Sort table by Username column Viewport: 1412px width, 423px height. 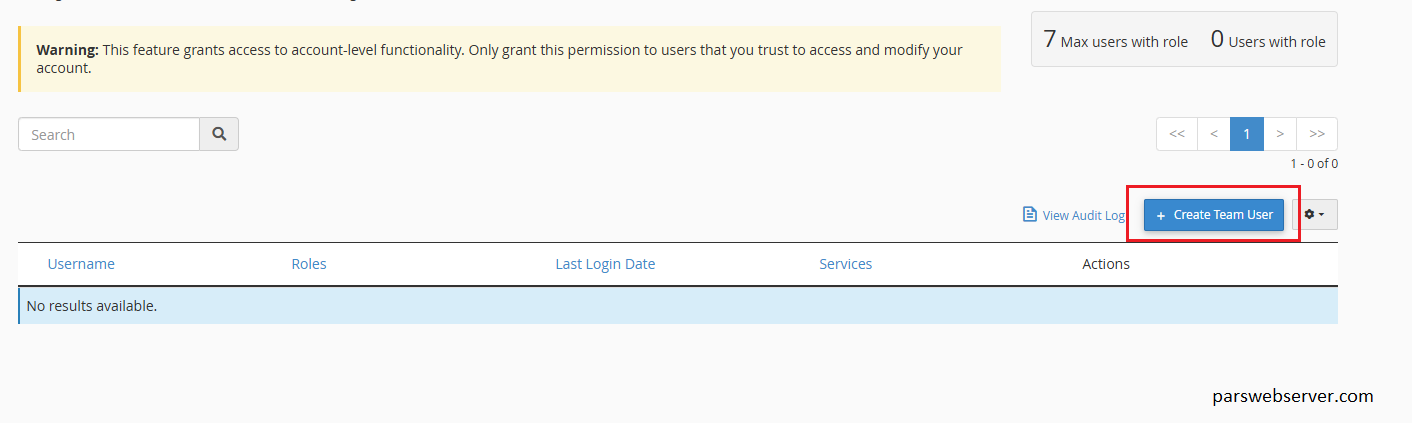(x=81, y=264)
